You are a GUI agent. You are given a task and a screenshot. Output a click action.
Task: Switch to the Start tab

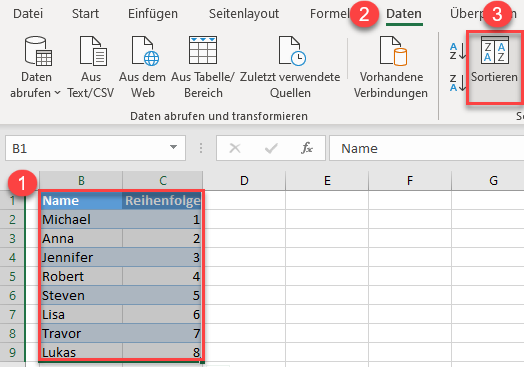[85, 14]
